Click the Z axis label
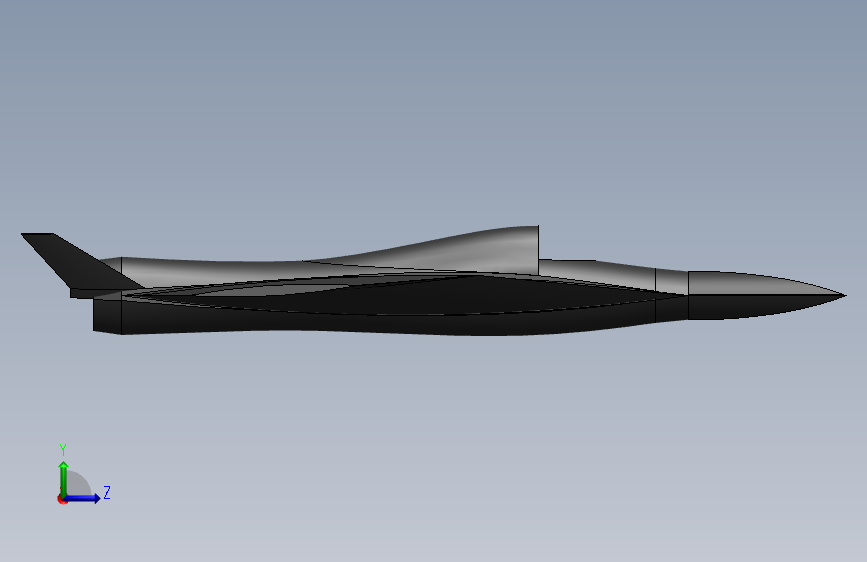The height and width of the screenshot is (562, 867). (x=107, y=492)
